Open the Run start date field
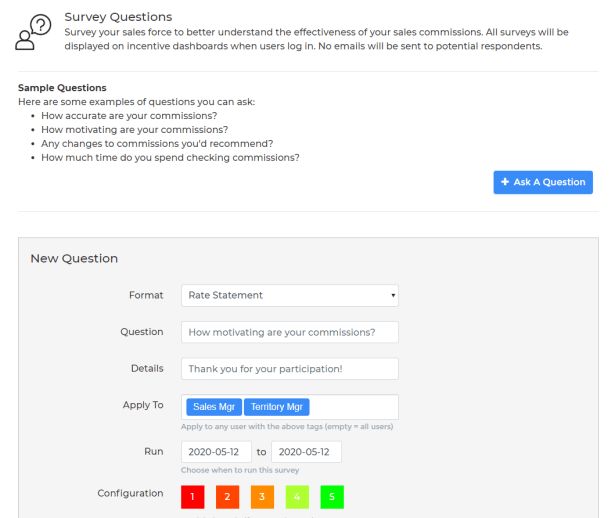This screenshot has height=518, width=615. 216,452
